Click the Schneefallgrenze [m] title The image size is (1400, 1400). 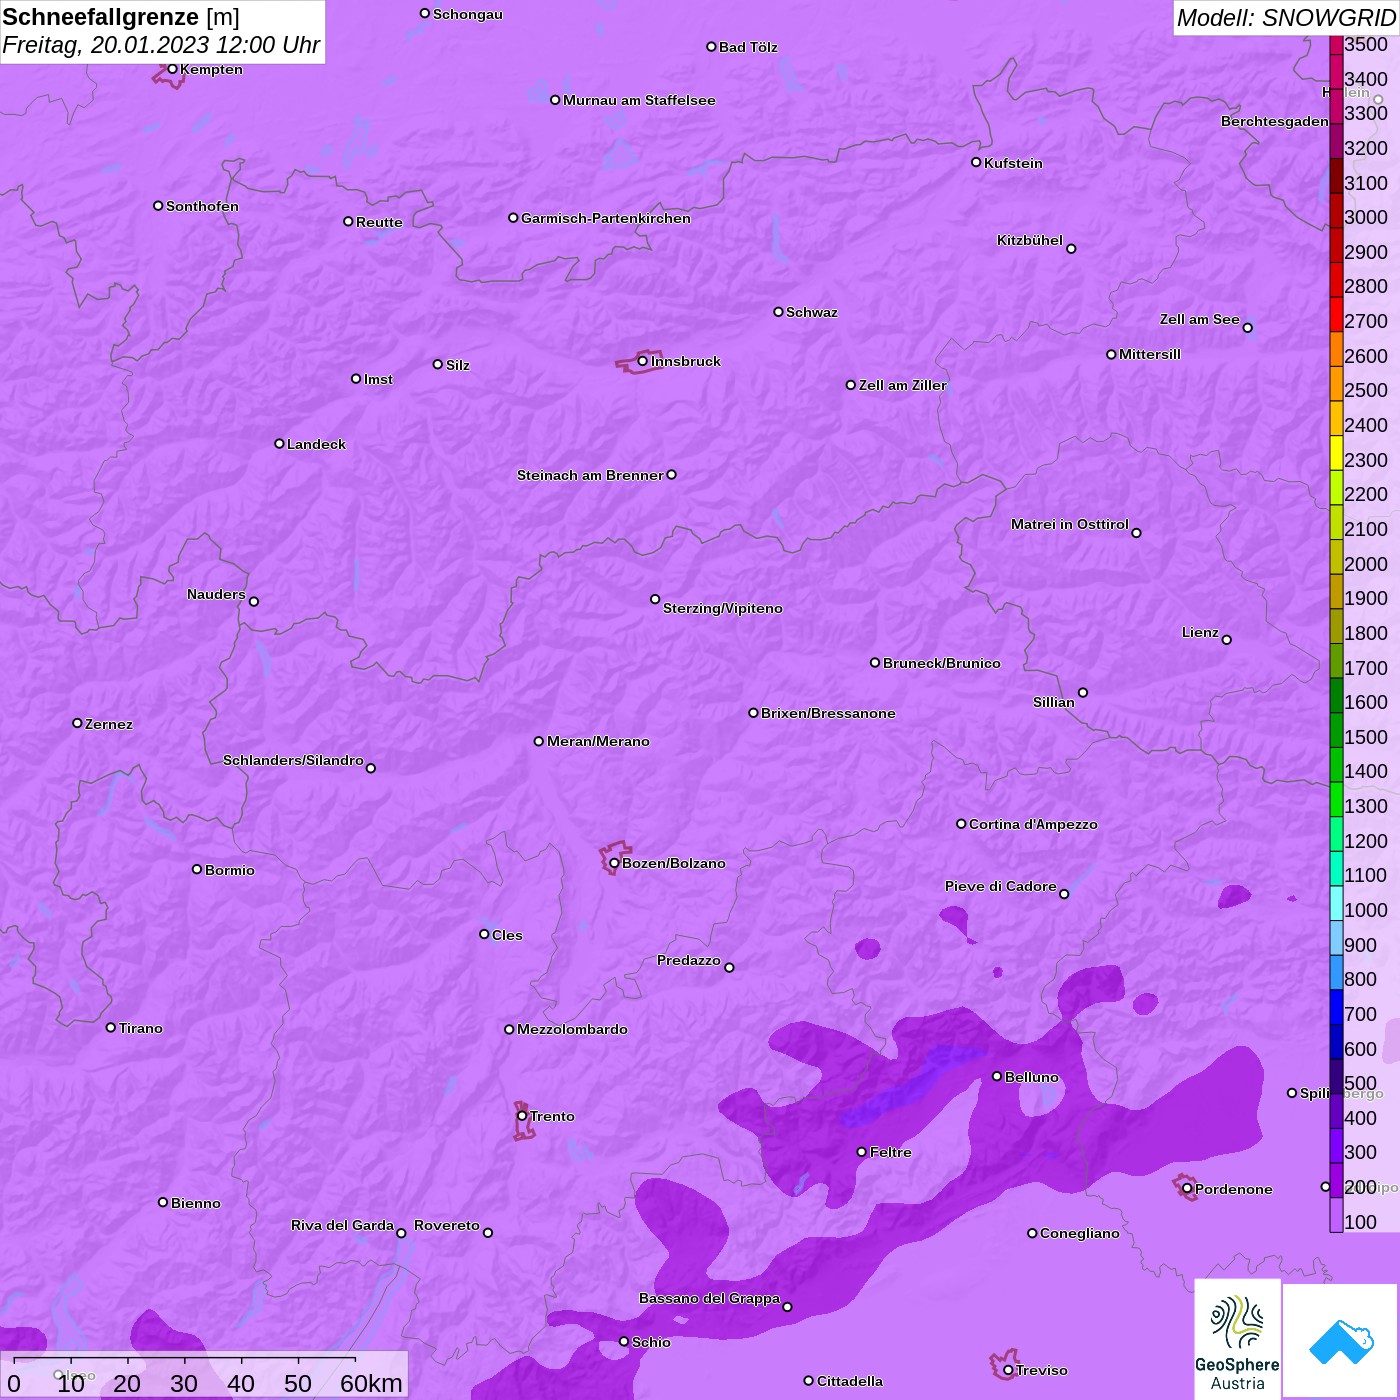121,17
